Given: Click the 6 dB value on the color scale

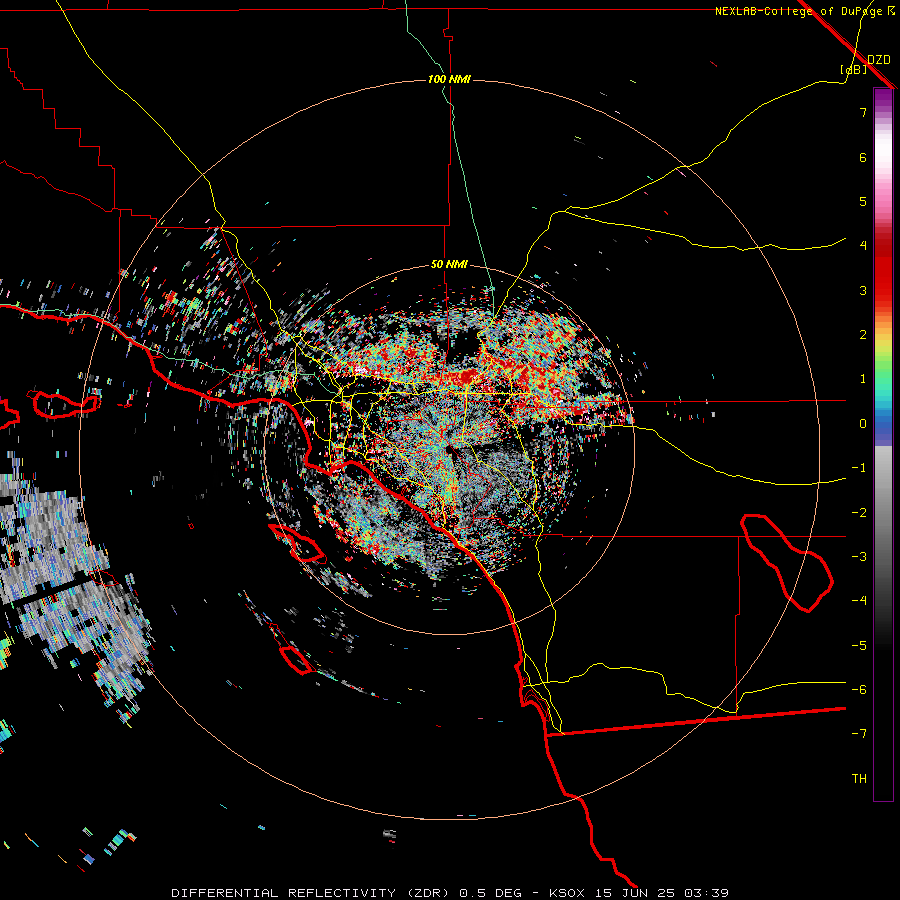Looking at the screenshot, I should point(863,157).
